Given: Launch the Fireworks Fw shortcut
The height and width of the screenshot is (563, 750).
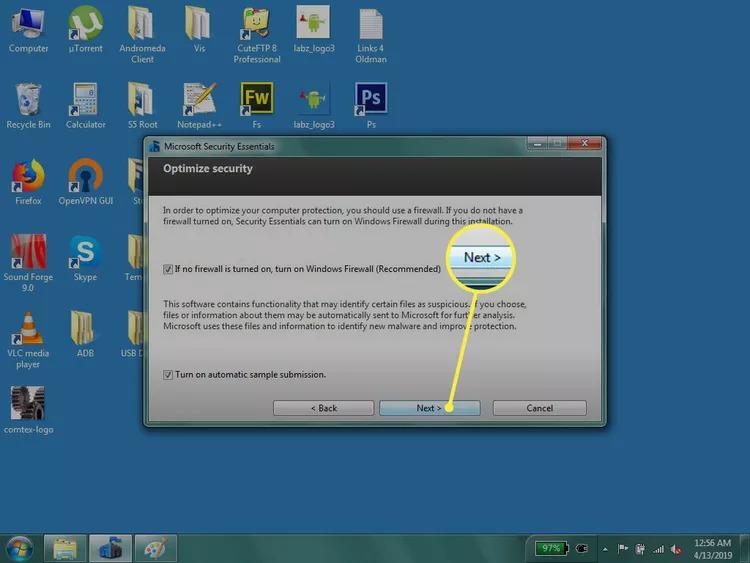Looking at the screenshot, I should click(257, 106).
